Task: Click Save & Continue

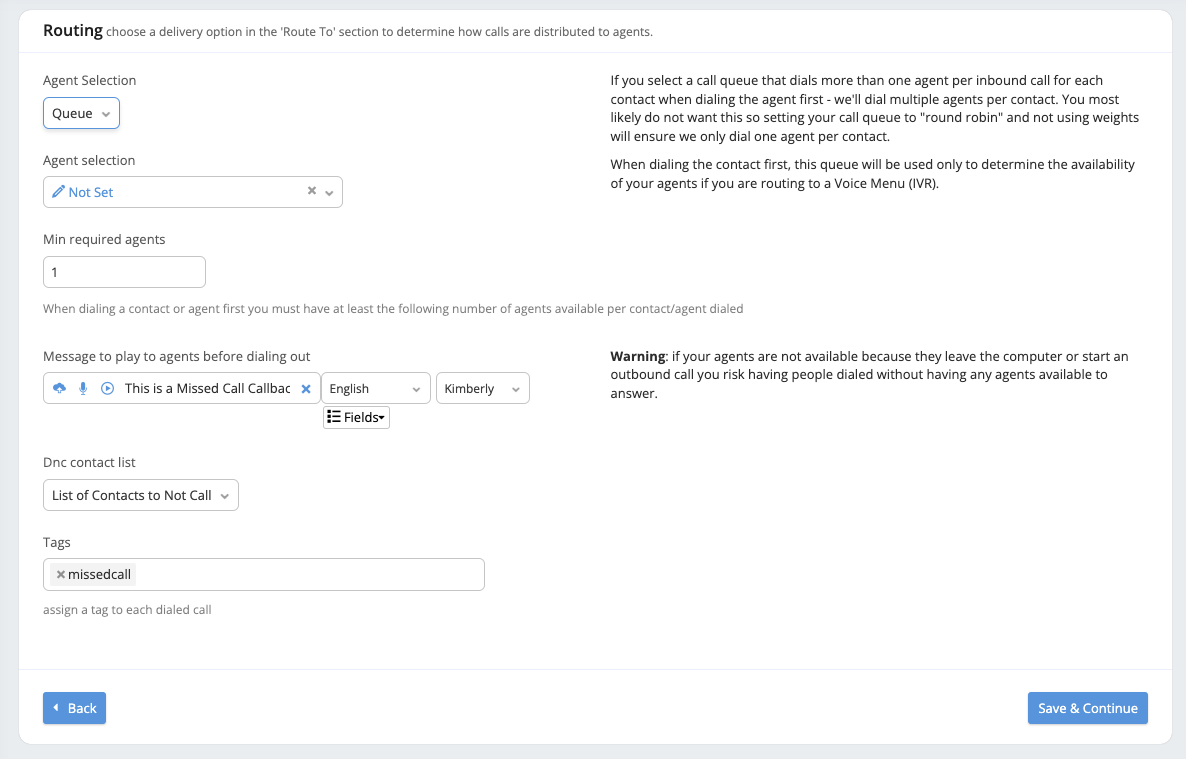Action: point(1088,708)
